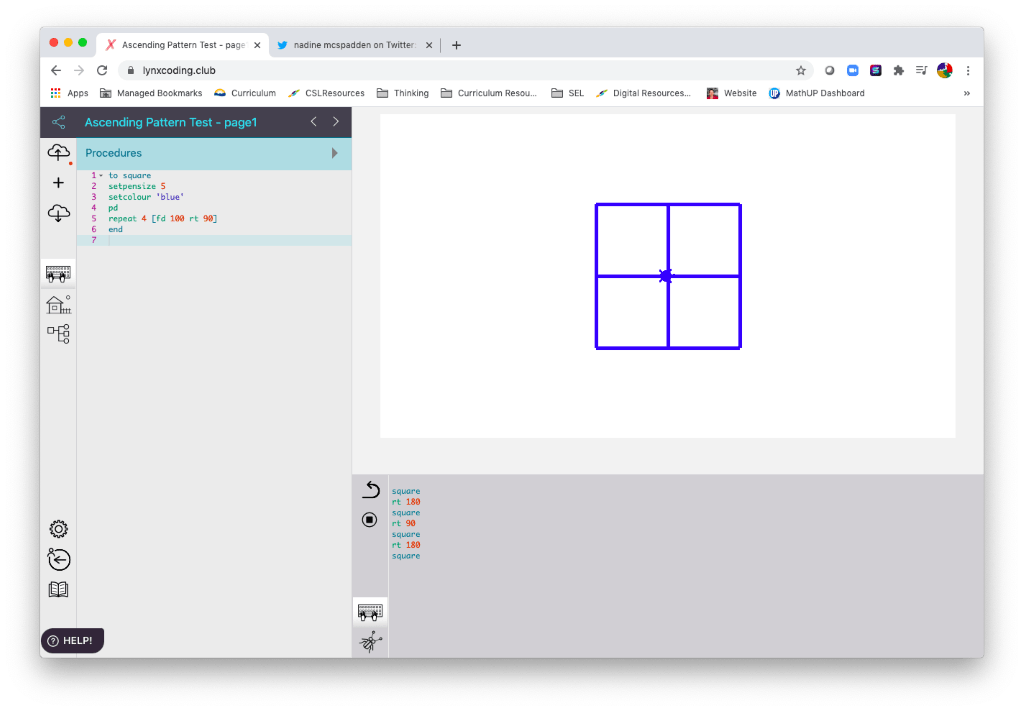Viewport: 1024px width, 711px height.
Task: Open the house clipart panel icon
Action: pos(58,304)
